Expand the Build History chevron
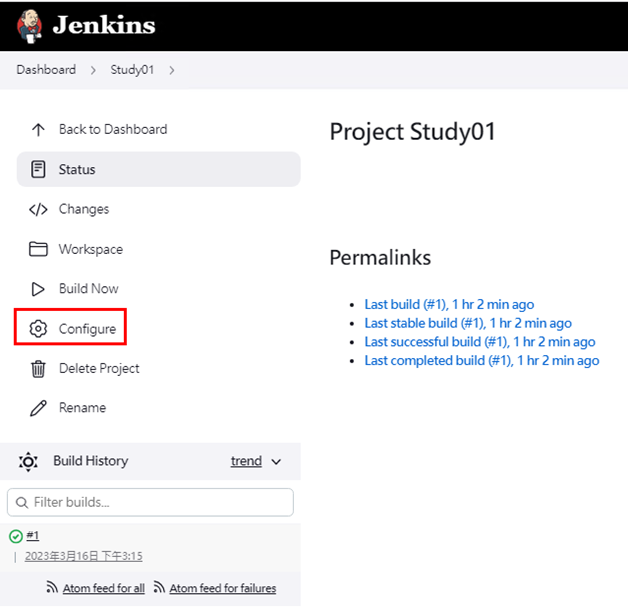The width and height of the screenshot is (628, 610). pos(277,462)
